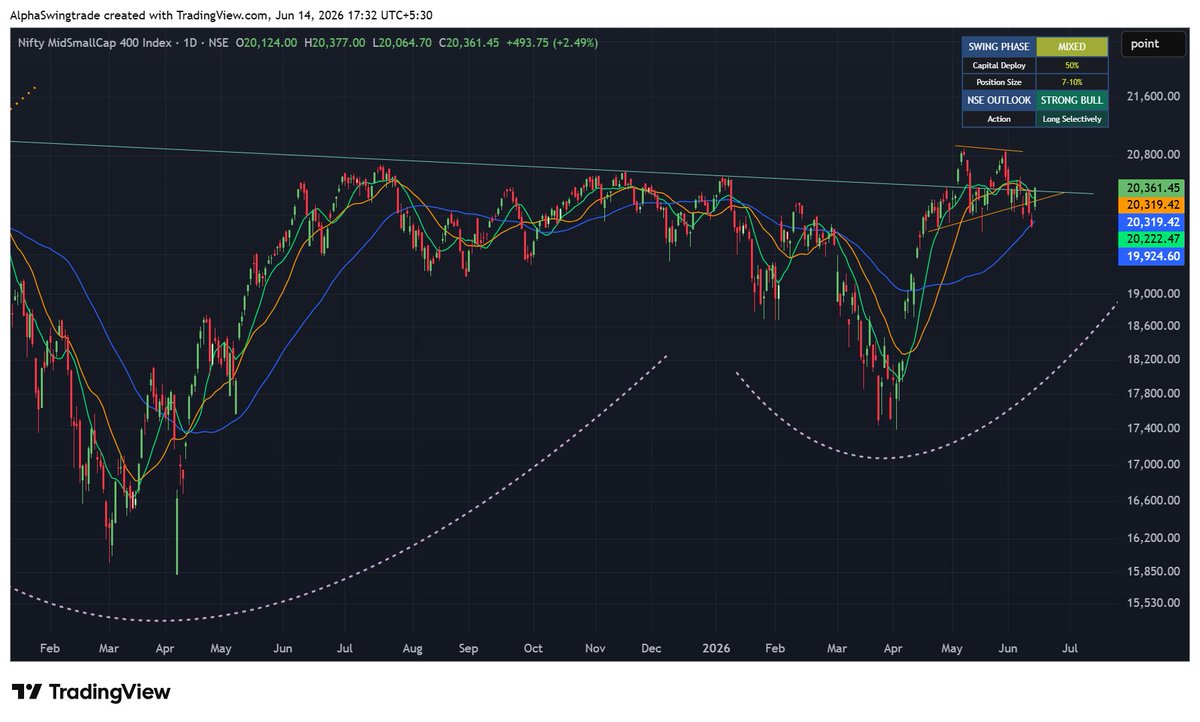Click the 17,800.00 price axis label
1200x722 pixels.
click(1153, 393)
